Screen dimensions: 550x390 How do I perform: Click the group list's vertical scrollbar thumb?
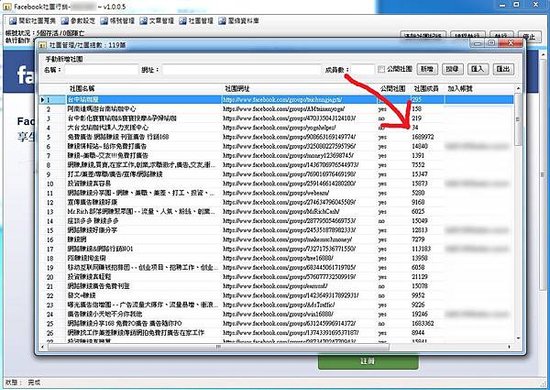518,119
